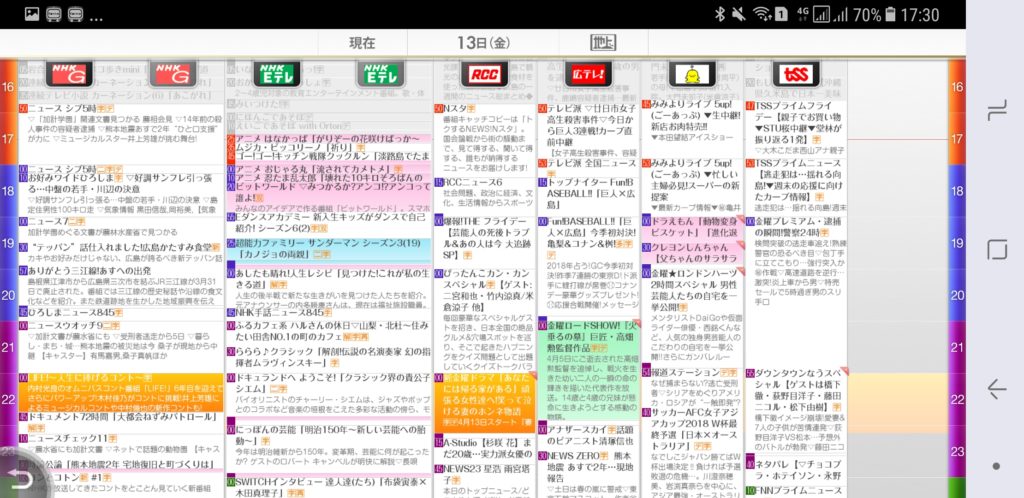1024x498 pixels.
Task: Open NEWS ZERO program
Action: (x=588, y=474)
